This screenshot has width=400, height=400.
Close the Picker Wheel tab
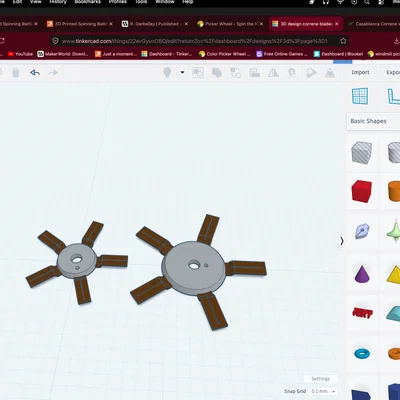261,24
